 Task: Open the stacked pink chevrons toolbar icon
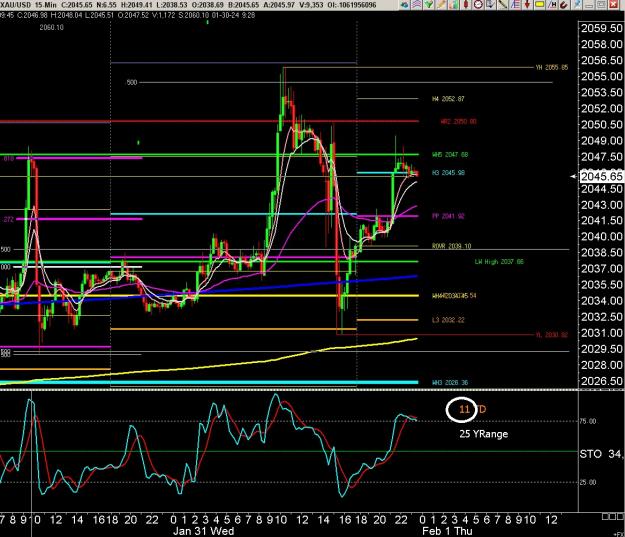(417, 4)
